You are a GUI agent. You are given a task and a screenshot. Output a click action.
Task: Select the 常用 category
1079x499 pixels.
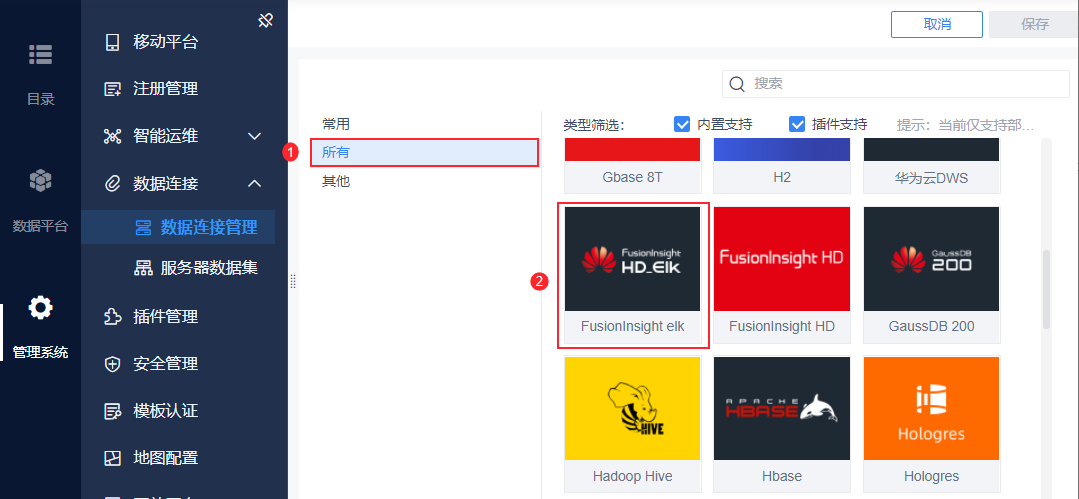336,124
